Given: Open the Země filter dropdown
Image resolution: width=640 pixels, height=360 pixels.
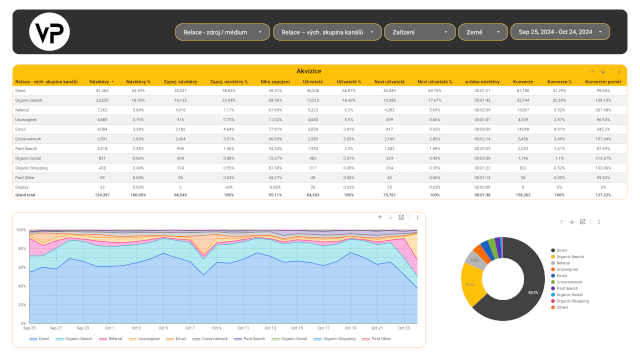Looking at the screenshot, I should coord(483,32).
